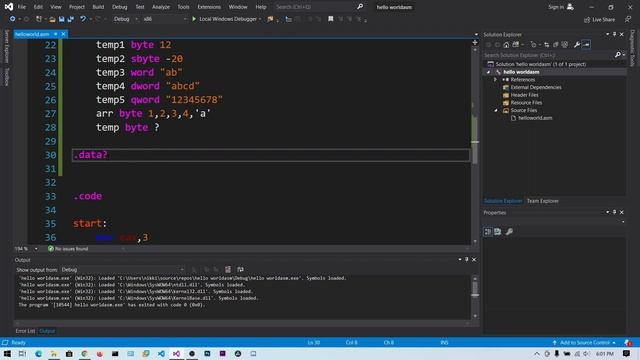
Task: Open Visual Studio Code from taskbar
Action: coord(161,353)
